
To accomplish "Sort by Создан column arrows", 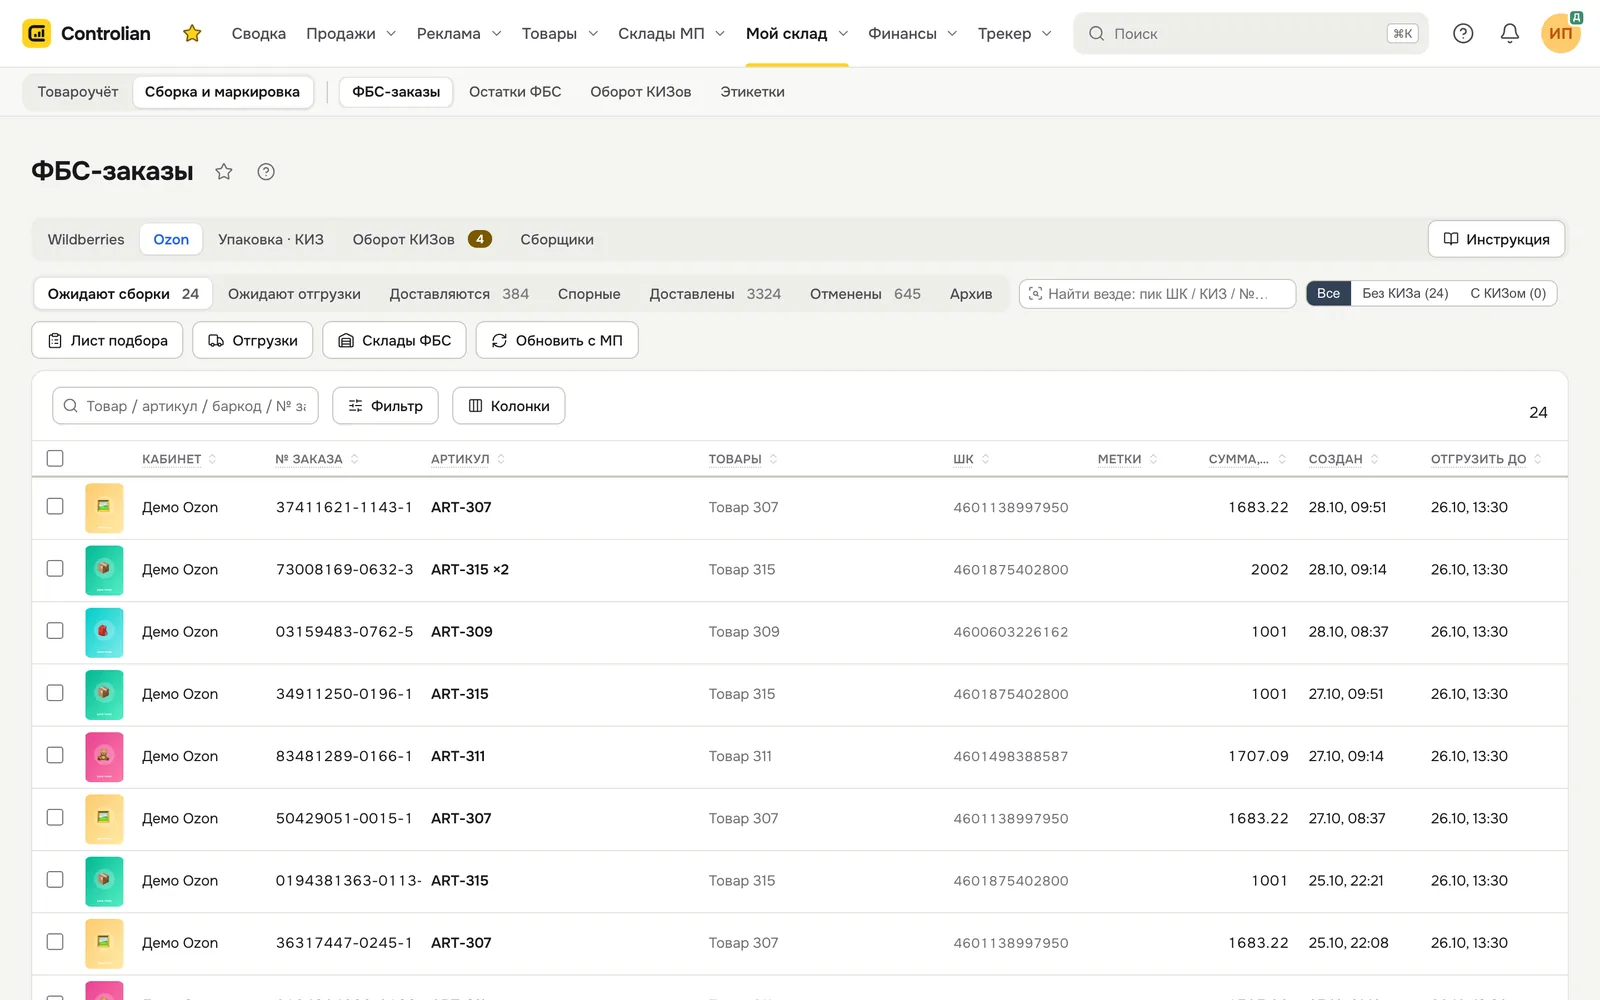I will 1374,459.
